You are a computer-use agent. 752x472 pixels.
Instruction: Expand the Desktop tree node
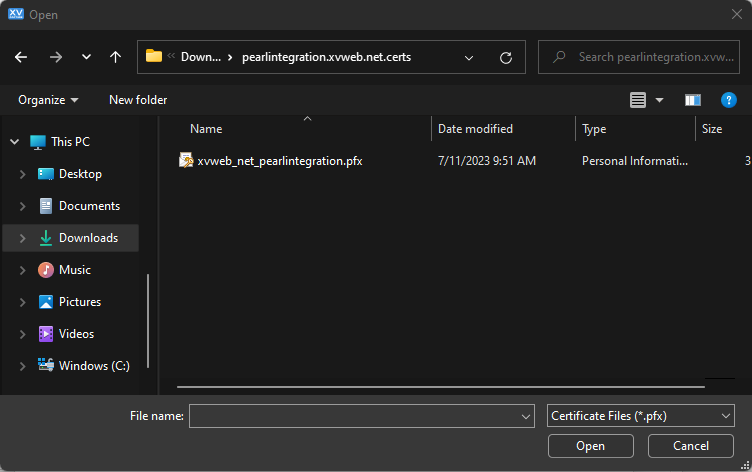point(22,174)
